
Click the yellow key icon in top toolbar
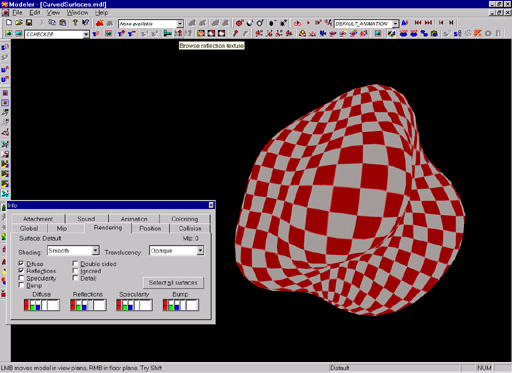coord(75,23)
